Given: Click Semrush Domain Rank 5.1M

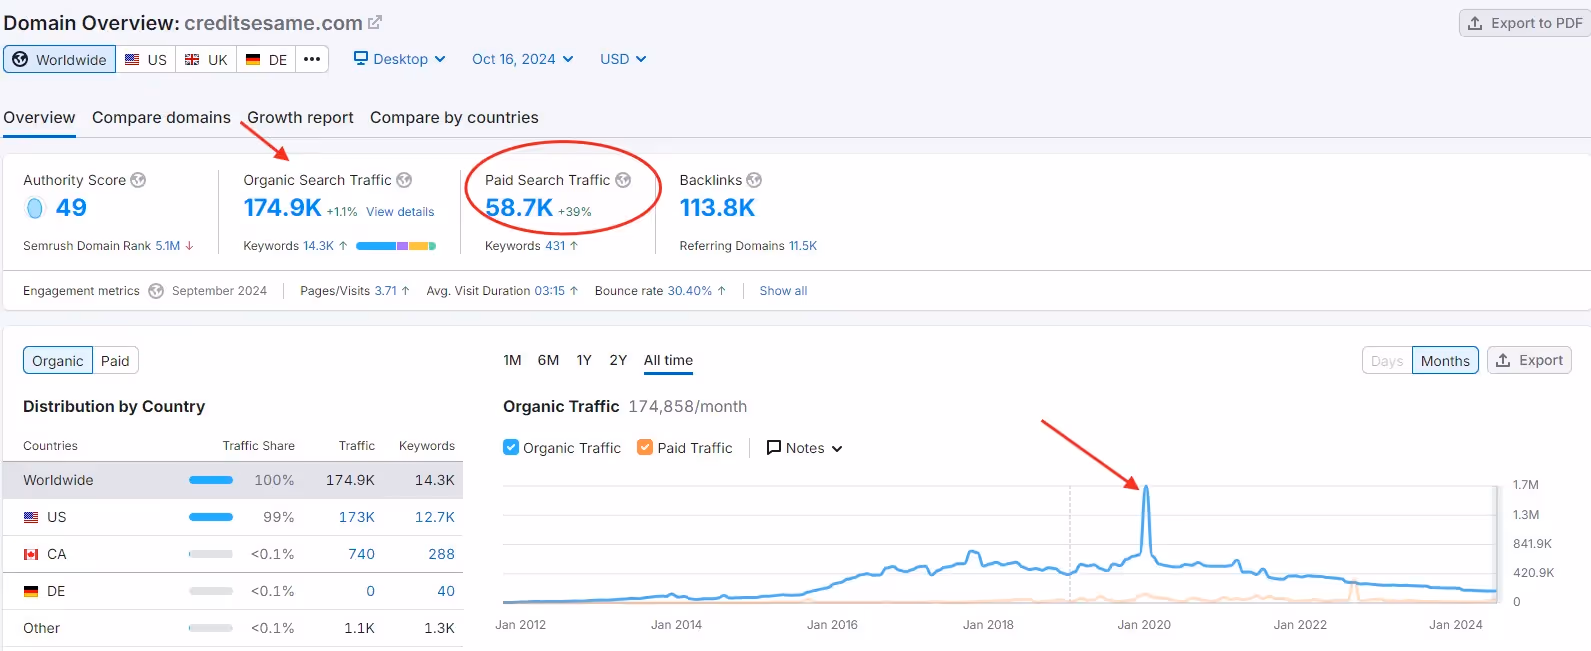Looking at the screenshot, I should coord(167,246).
